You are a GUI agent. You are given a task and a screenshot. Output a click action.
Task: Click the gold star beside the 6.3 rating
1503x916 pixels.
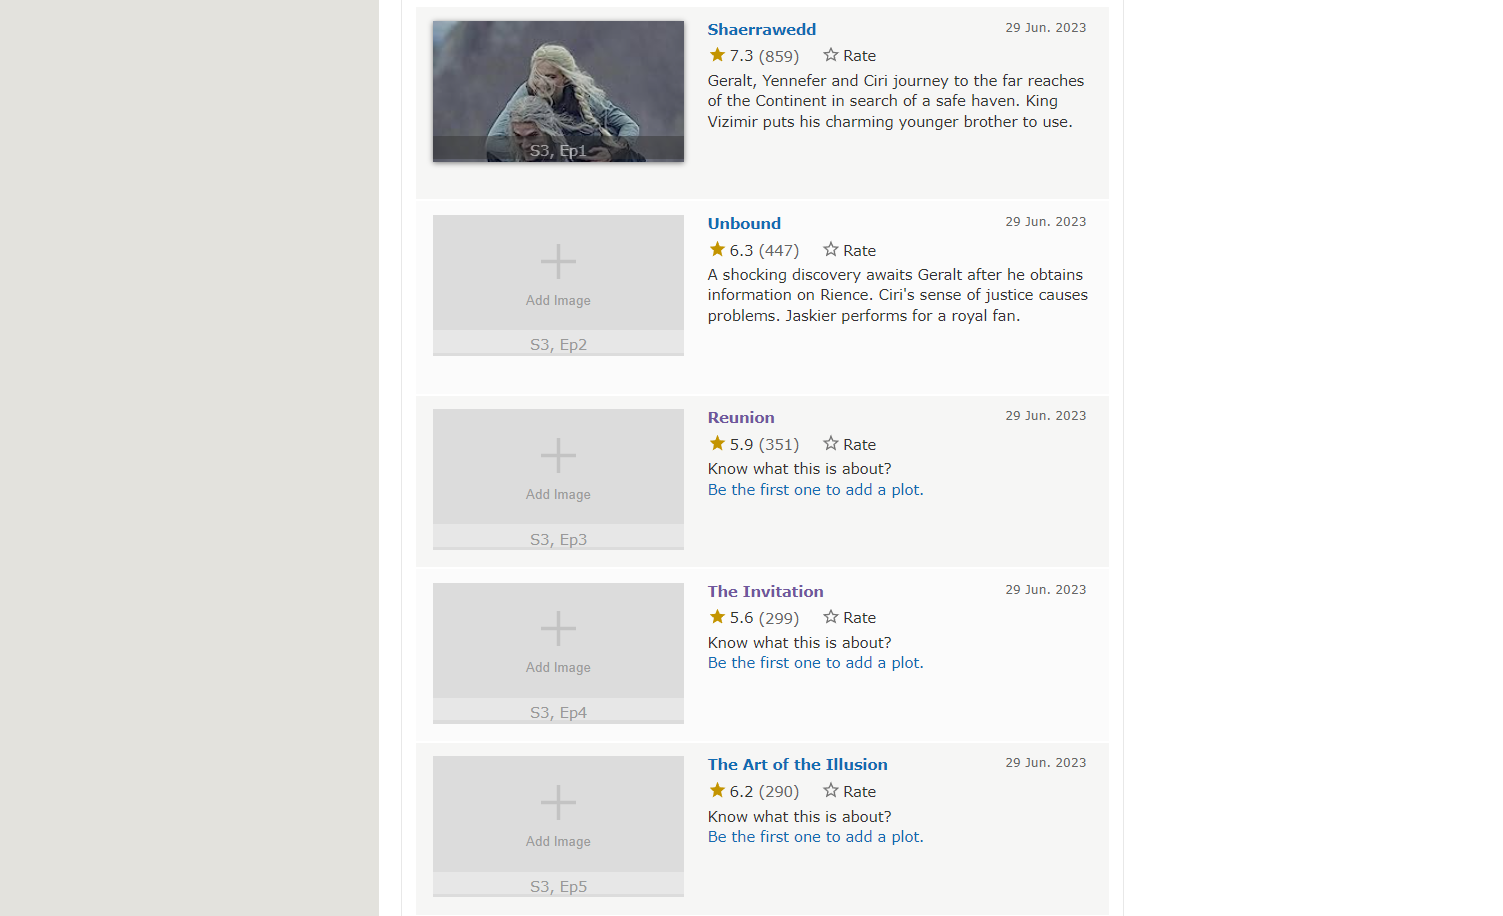(x=717, y=249)
